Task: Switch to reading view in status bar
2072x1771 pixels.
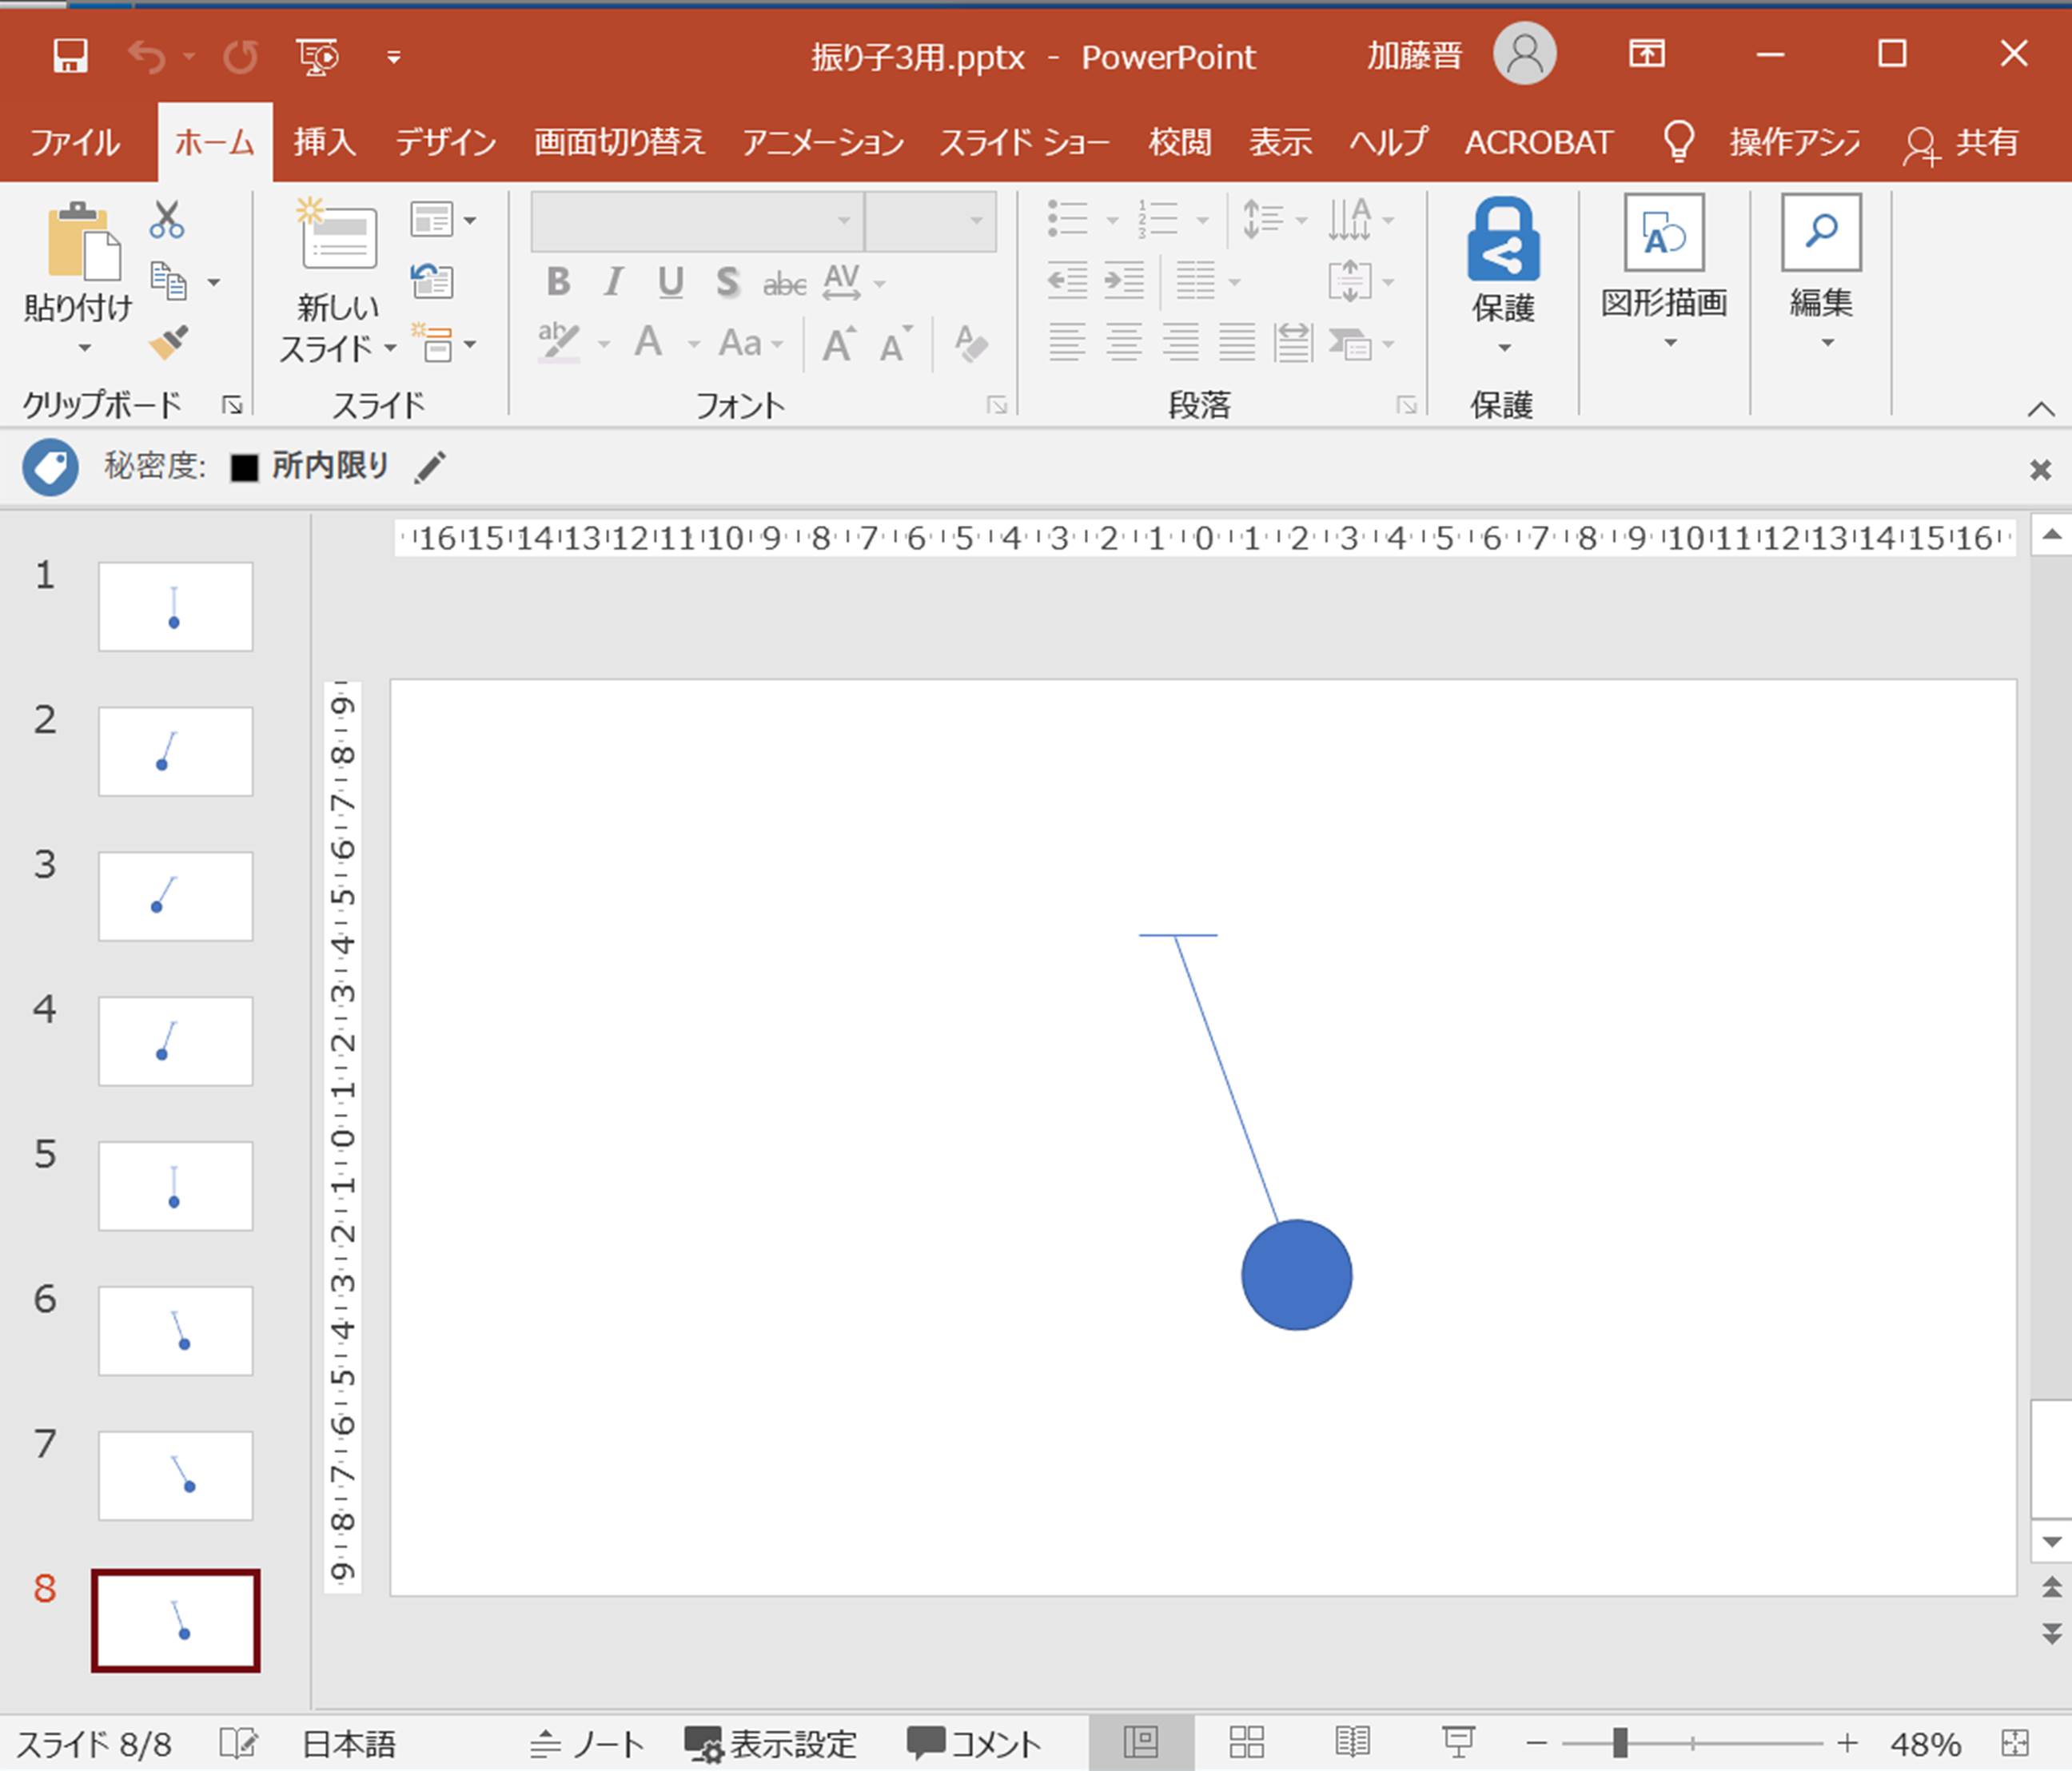Action: coord(1352,1743)
